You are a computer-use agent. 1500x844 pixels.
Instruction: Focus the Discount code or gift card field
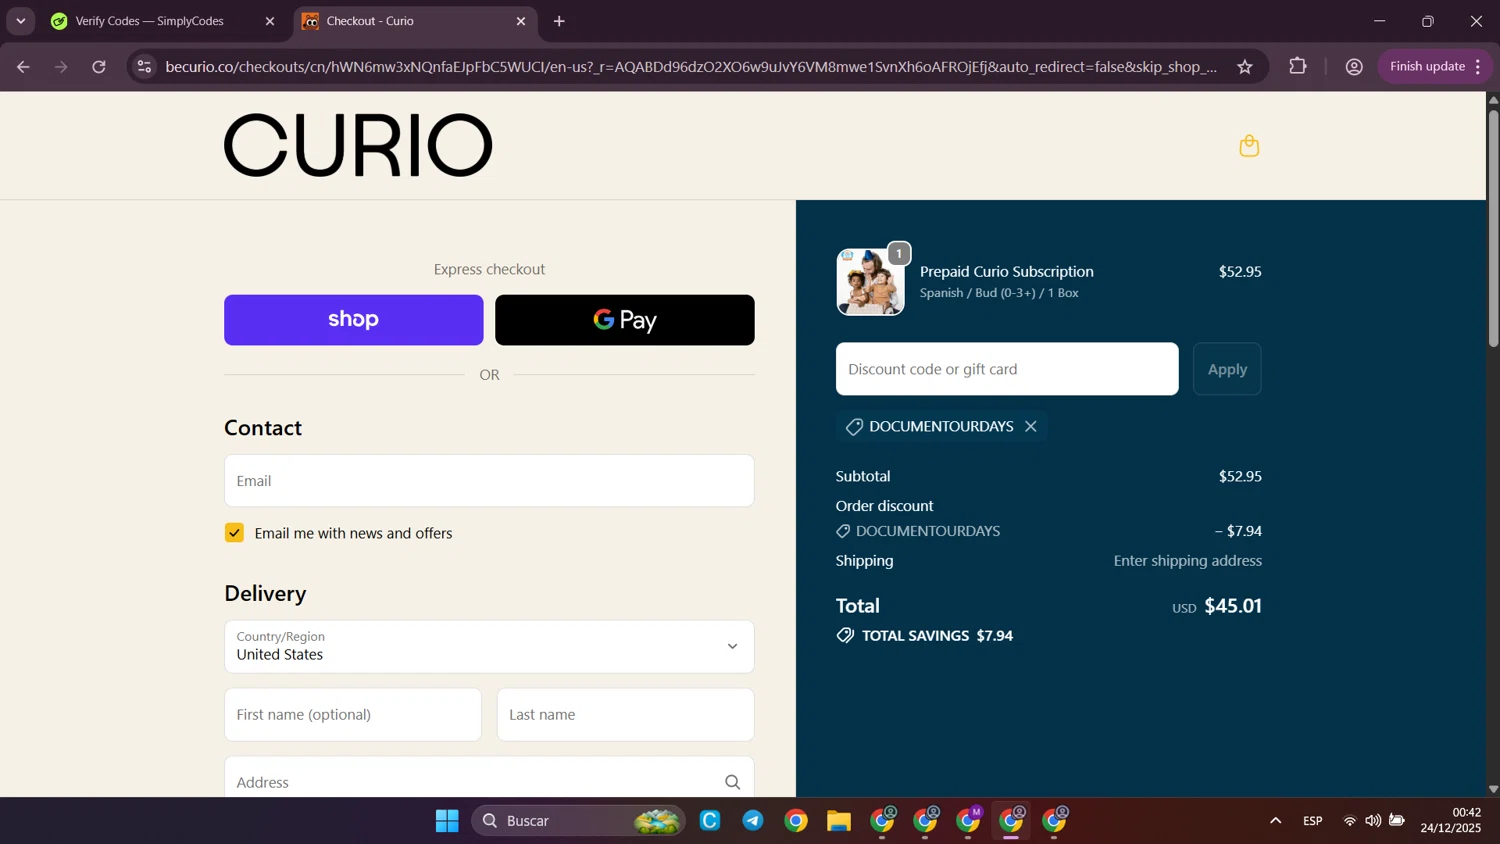coord(1007,369)
